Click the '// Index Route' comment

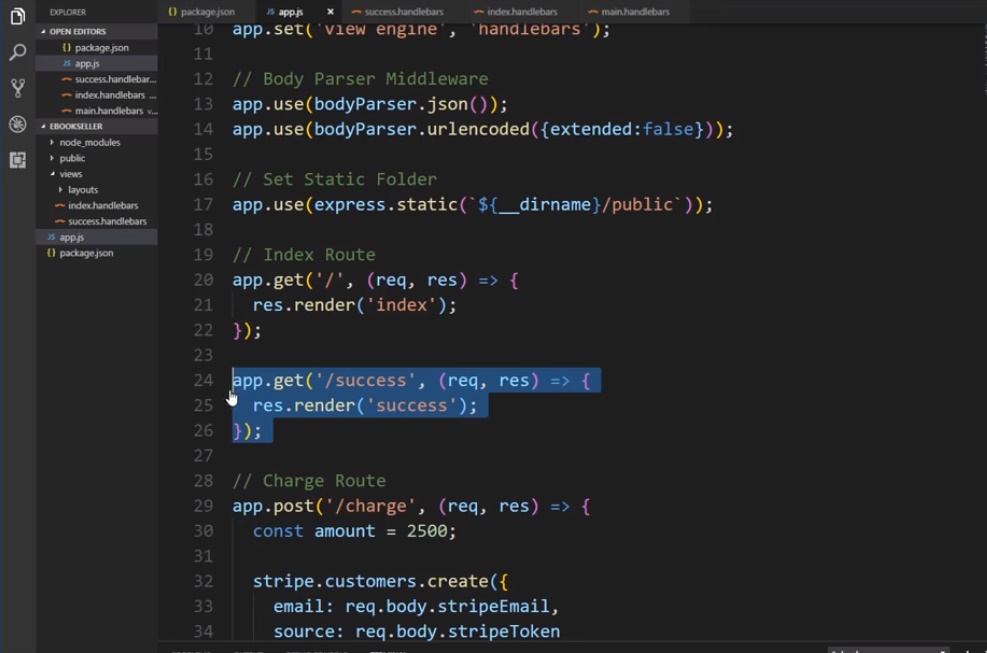pyautogui.click(x=303, y=255)
